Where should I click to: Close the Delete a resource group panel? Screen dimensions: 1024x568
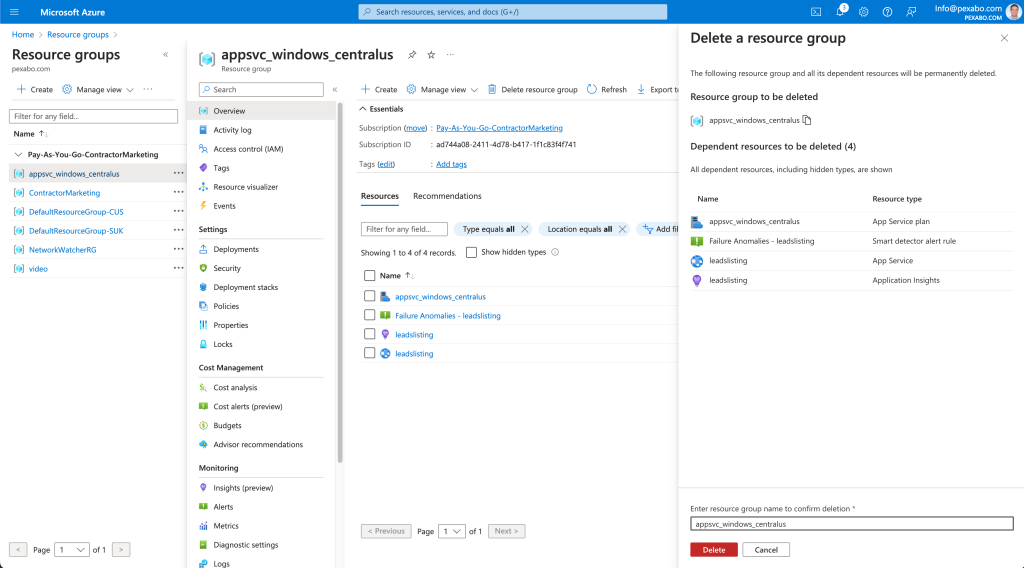tap(1004, 38)
